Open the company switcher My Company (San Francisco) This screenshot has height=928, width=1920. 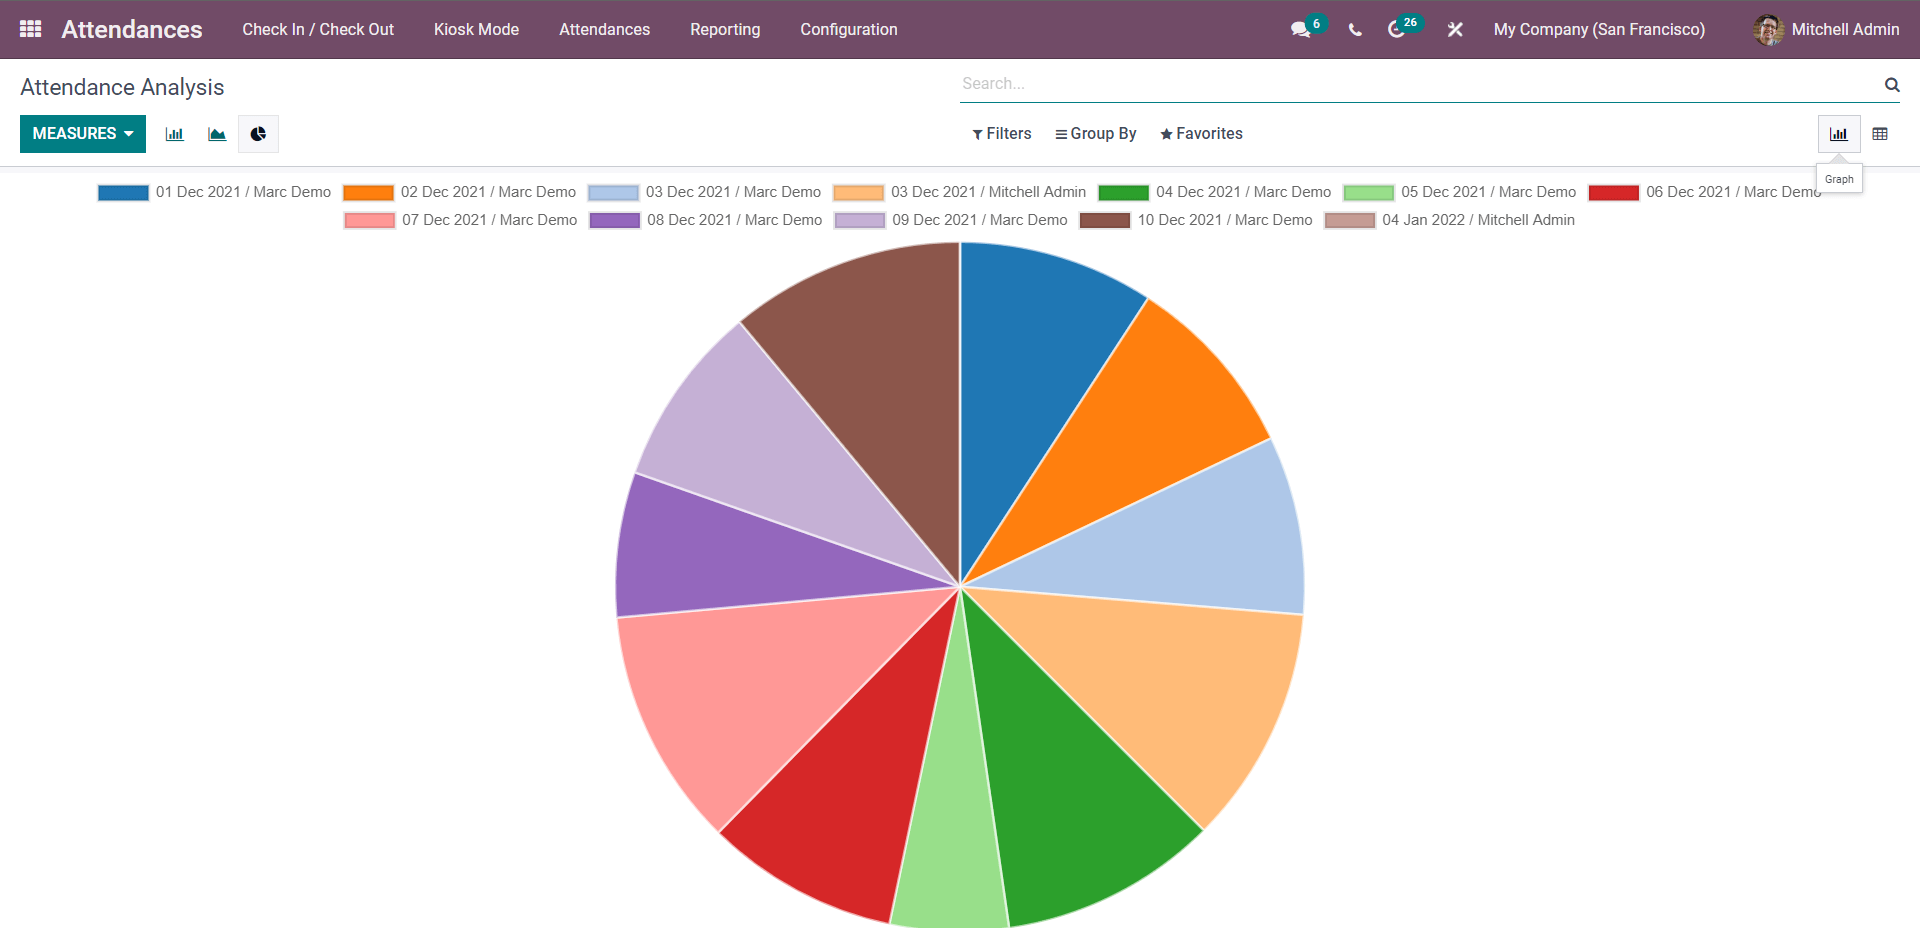click(x=1599, y=30)
